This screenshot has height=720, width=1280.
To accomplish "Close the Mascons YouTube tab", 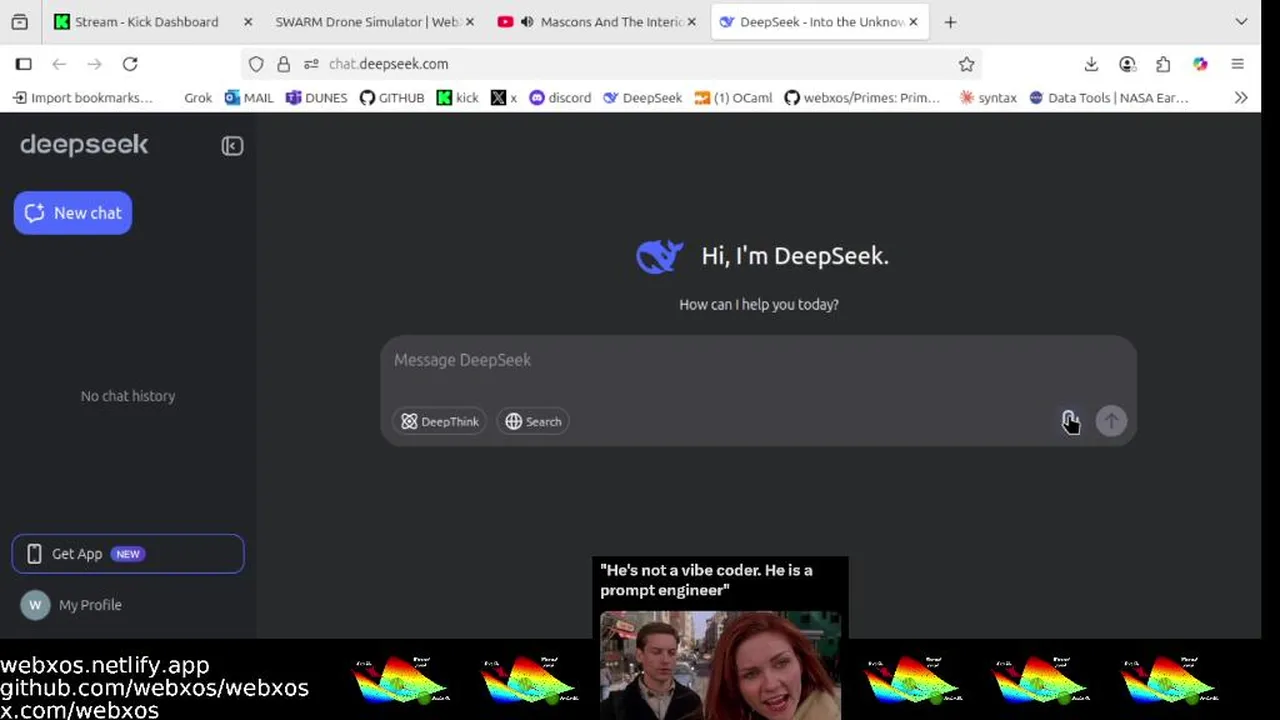I will (x=691, y=21).
